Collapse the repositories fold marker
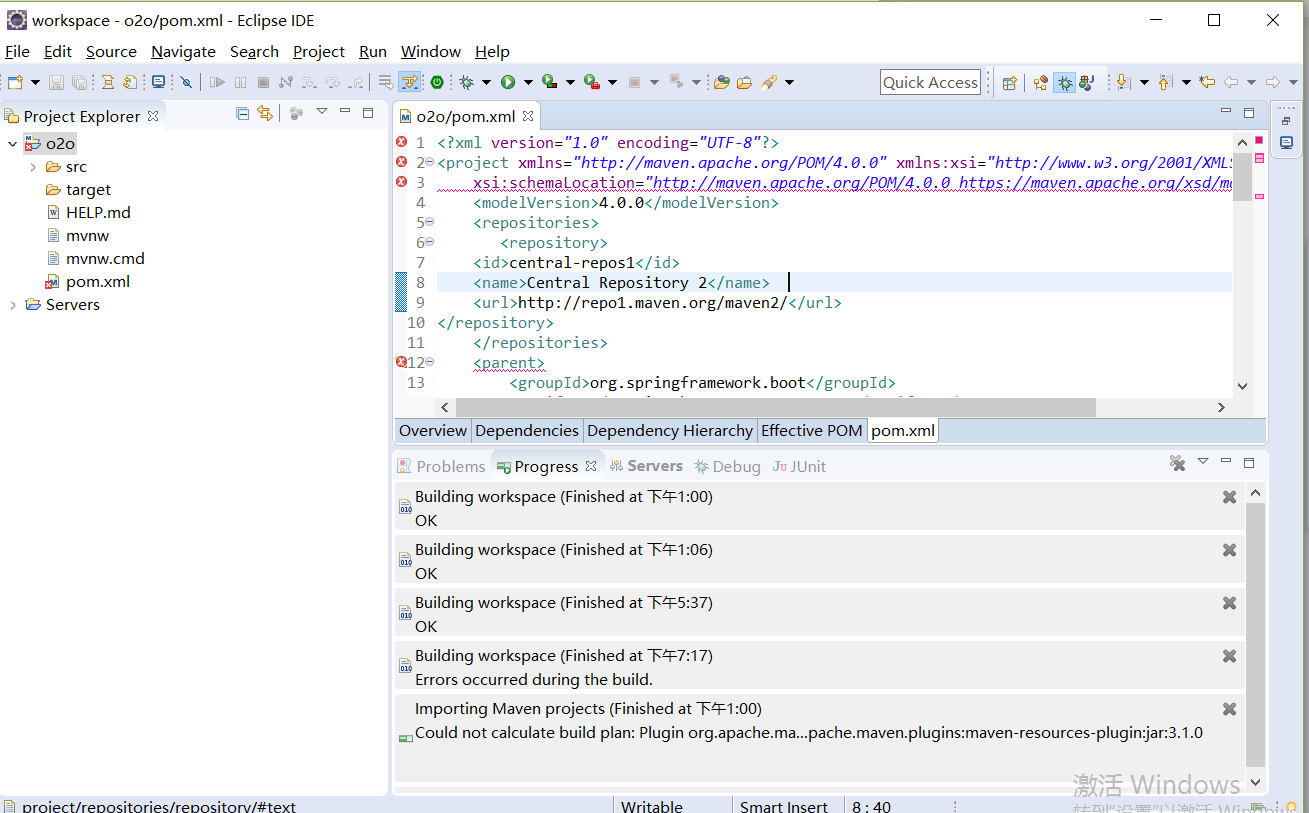 click(x=430, y=222)
